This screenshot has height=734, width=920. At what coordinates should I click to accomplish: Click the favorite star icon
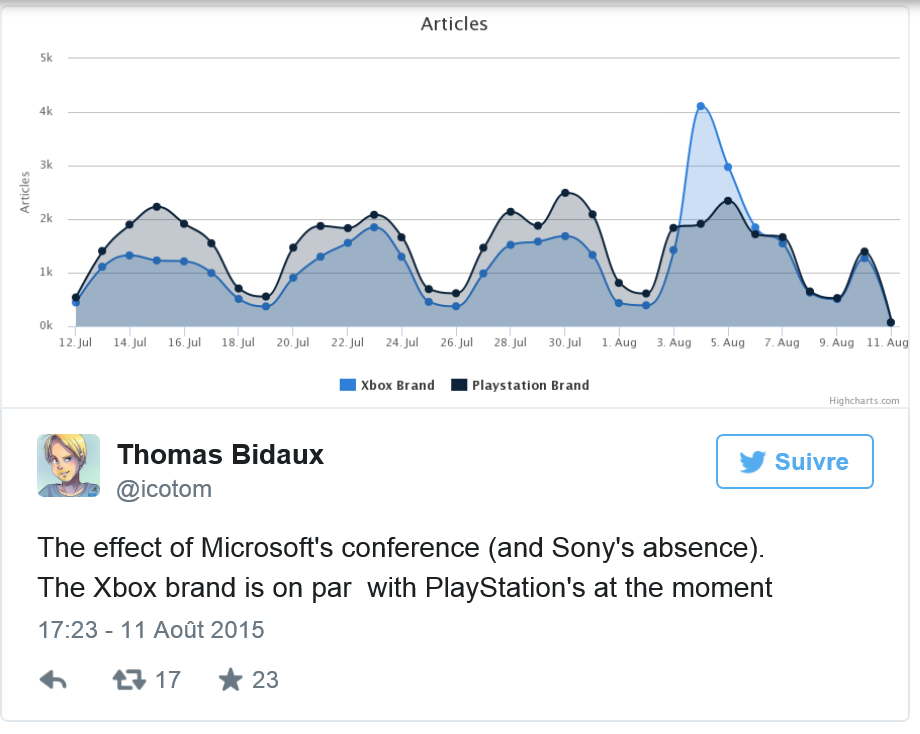pos(231,680)
